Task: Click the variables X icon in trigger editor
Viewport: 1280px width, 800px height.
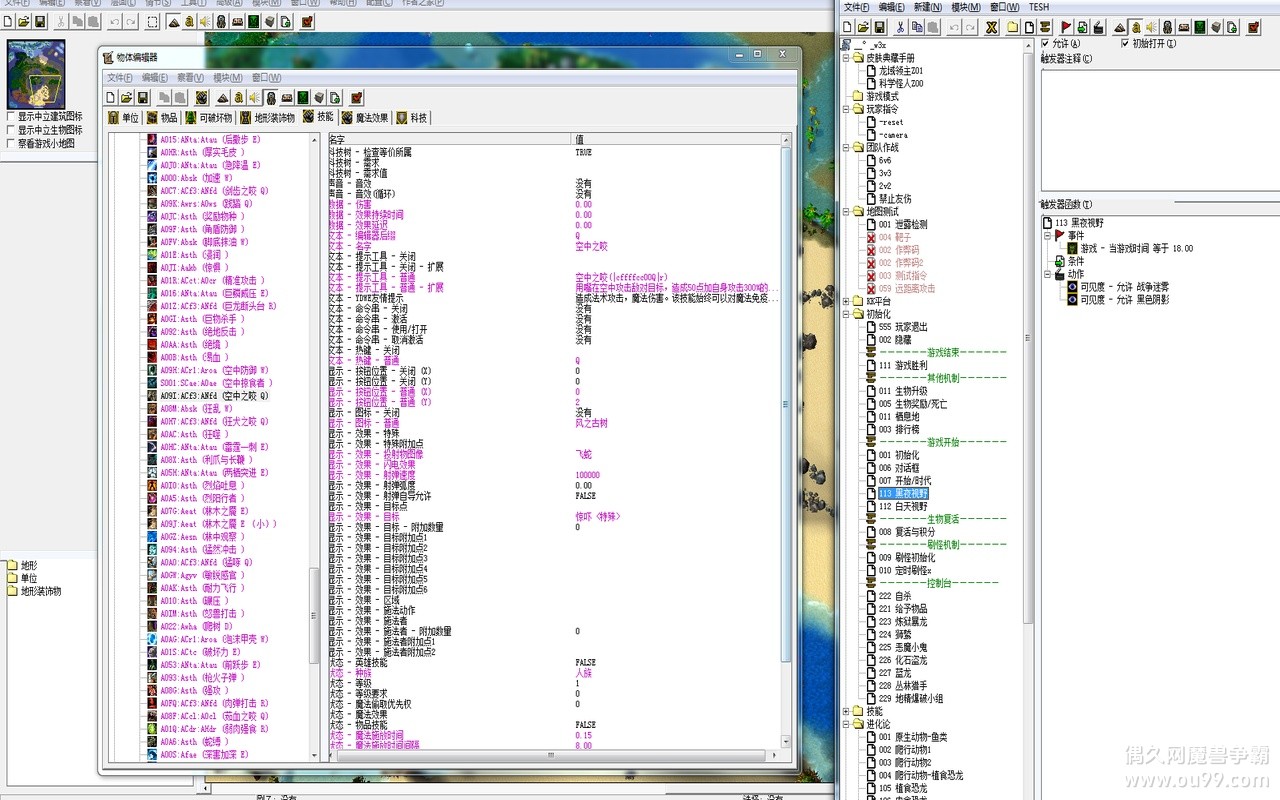Action: tap(991, 26)
